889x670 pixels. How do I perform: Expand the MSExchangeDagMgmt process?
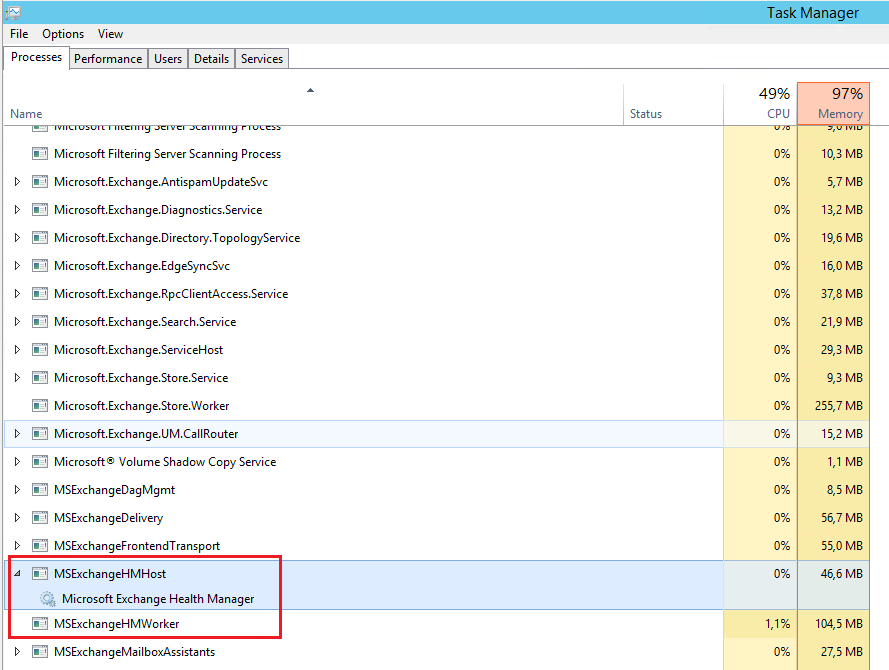pyautogui.click(x=17, y=490)
